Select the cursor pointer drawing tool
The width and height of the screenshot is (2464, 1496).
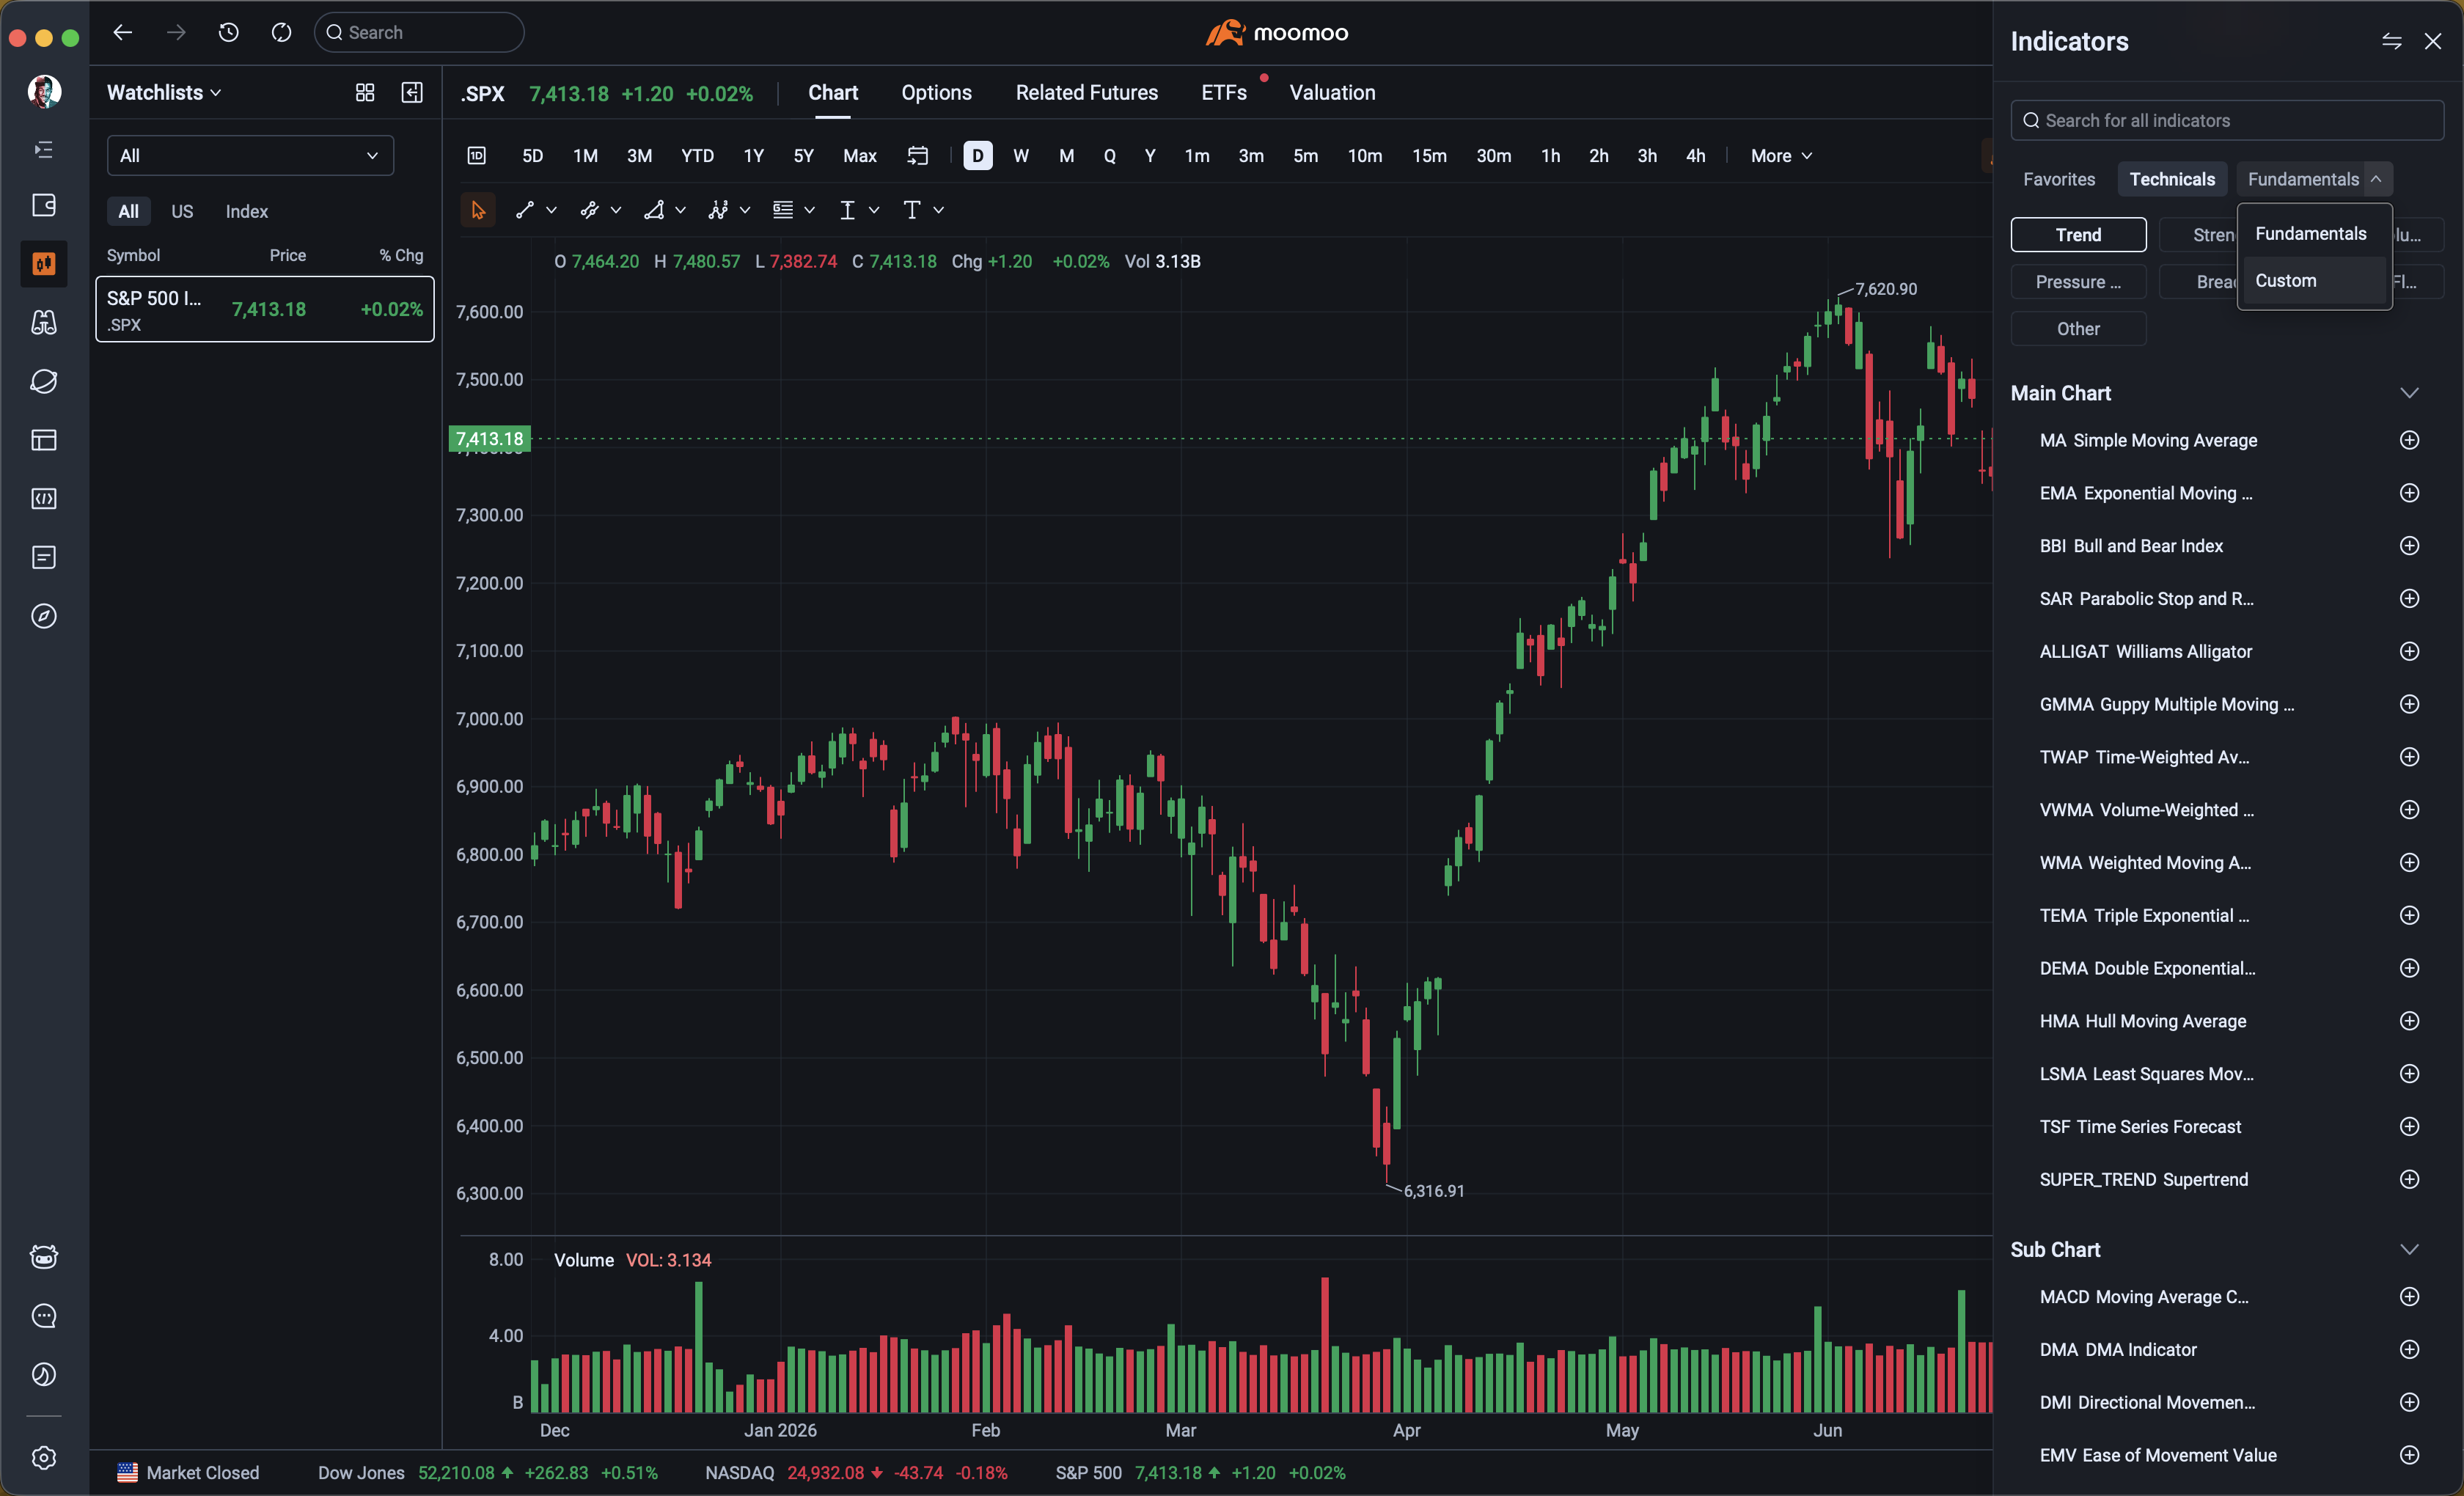[x=478, y=210]
